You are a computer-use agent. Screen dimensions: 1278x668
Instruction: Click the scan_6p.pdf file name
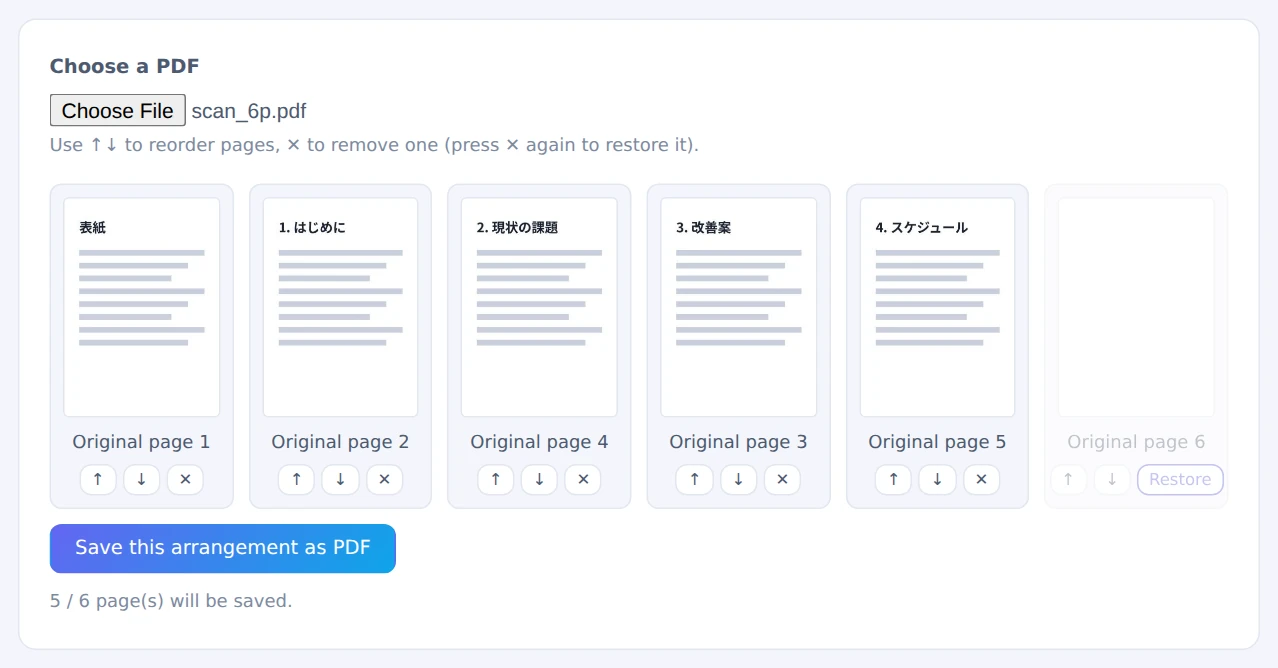tap(249, 111)
